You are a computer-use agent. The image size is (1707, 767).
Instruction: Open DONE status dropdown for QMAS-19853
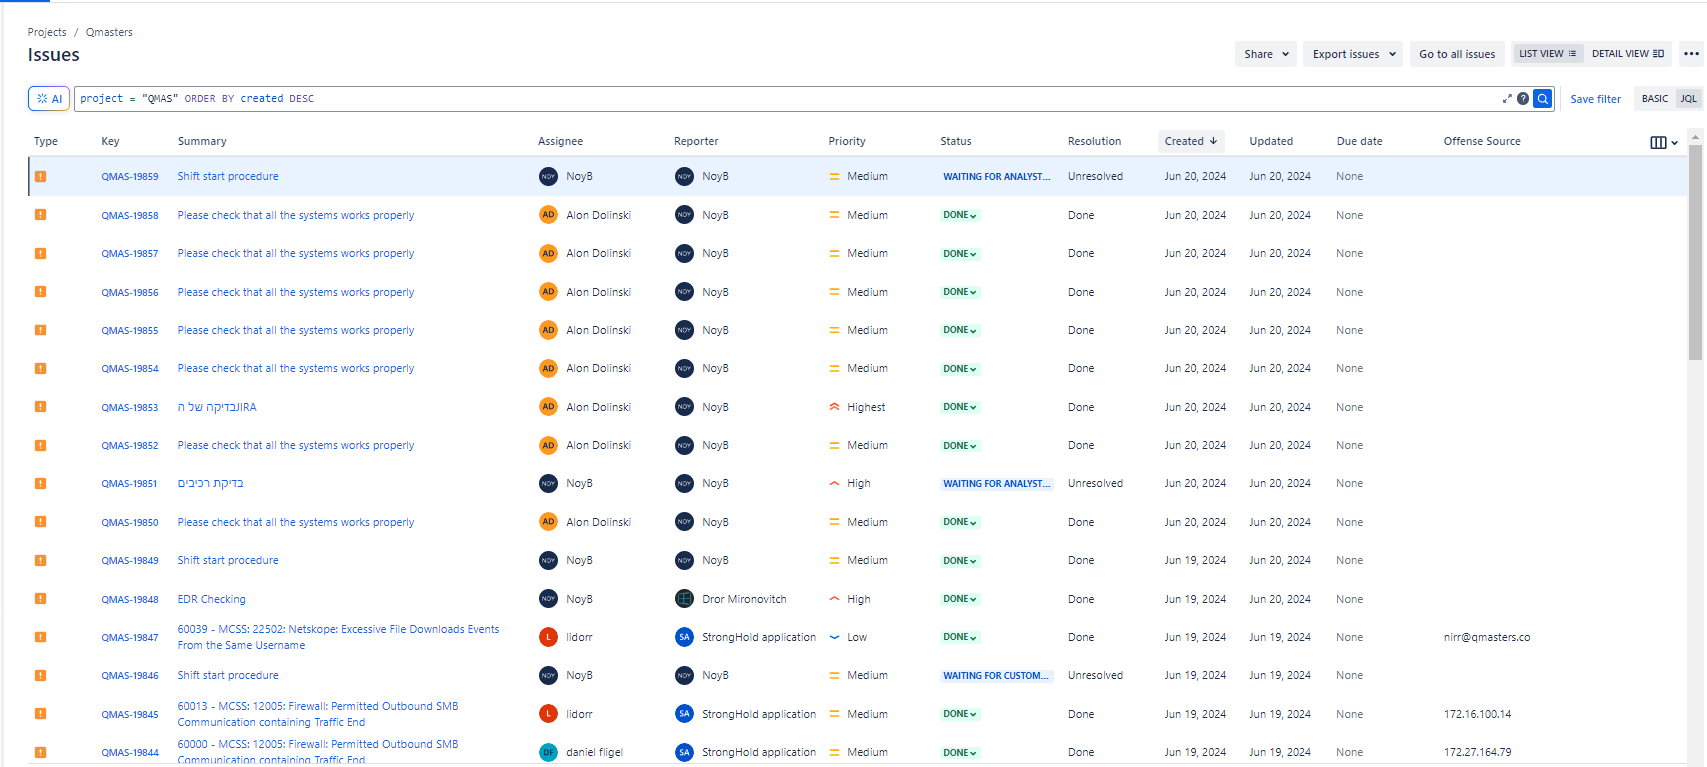tap(960, 407)
